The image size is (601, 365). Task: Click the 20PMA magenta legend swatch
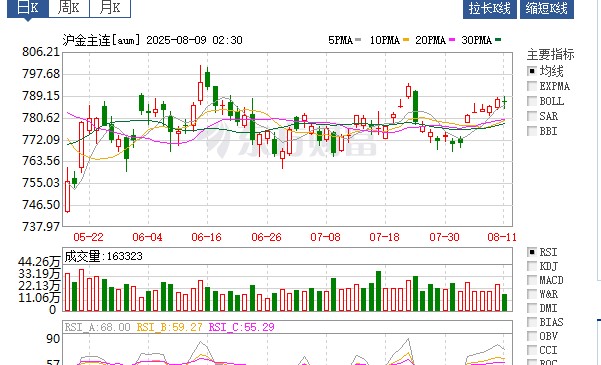[x=452, y=39]
